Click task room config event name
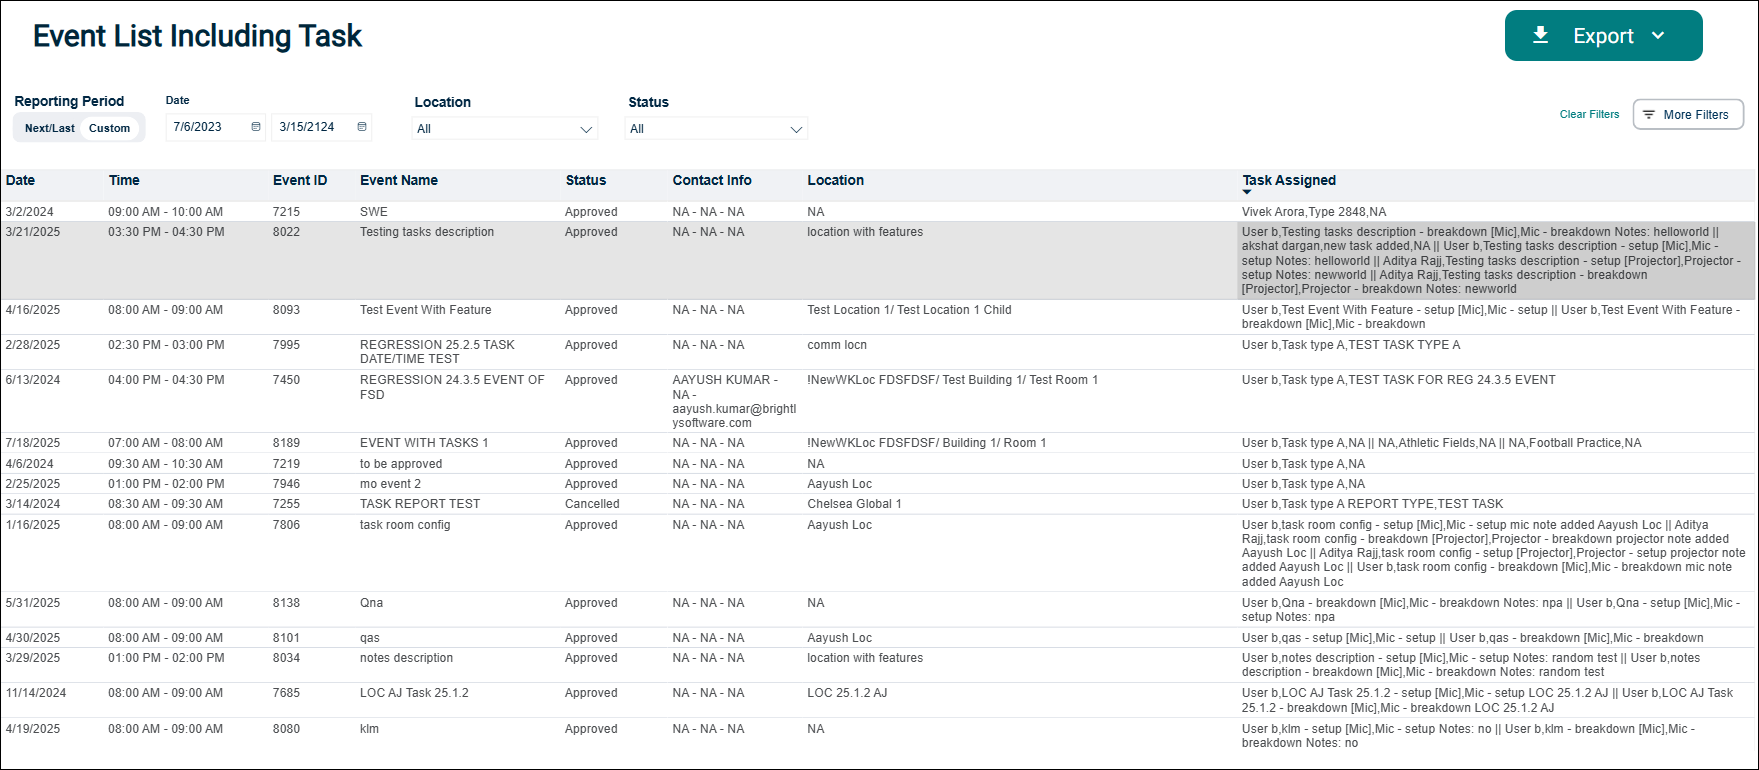This screenshot has height=770, width=1759. pyautogui.click(x=405, y=525)
